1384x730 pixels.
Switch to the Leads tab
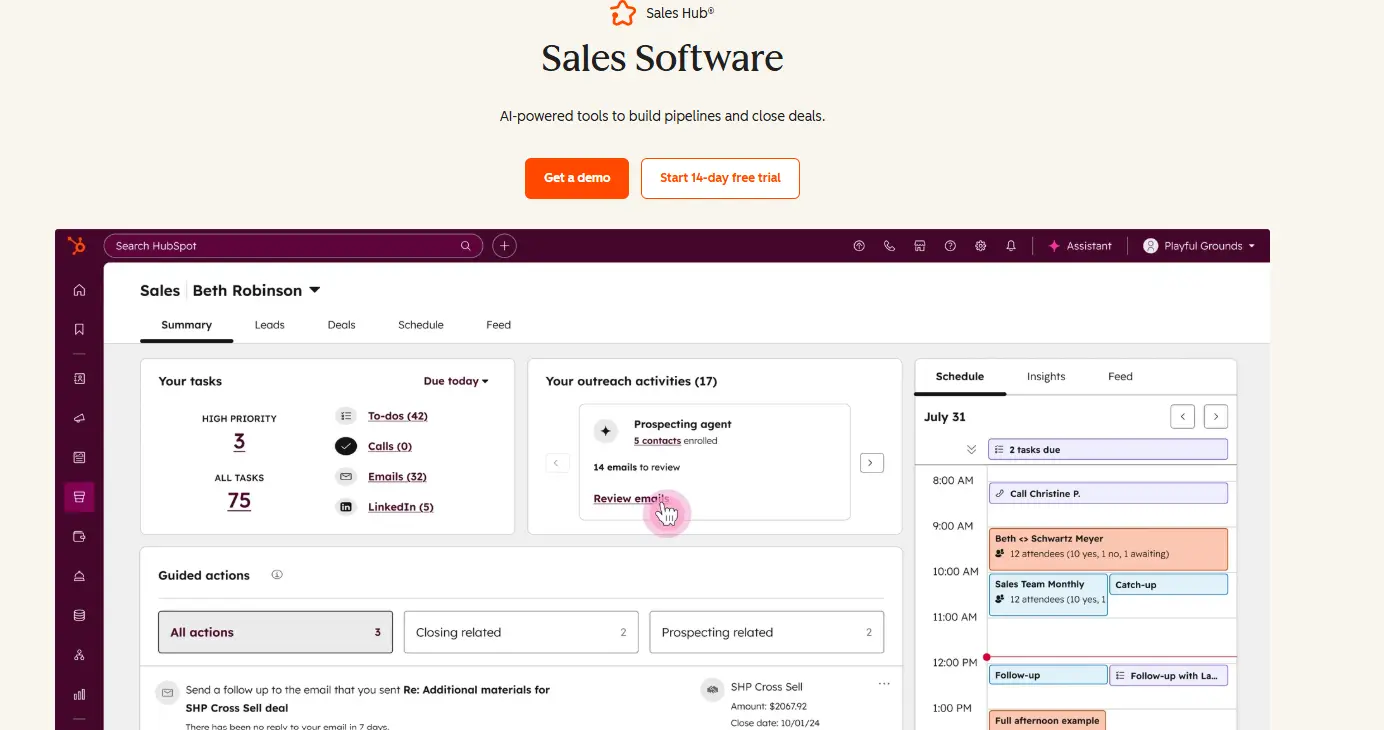(270, 325)
